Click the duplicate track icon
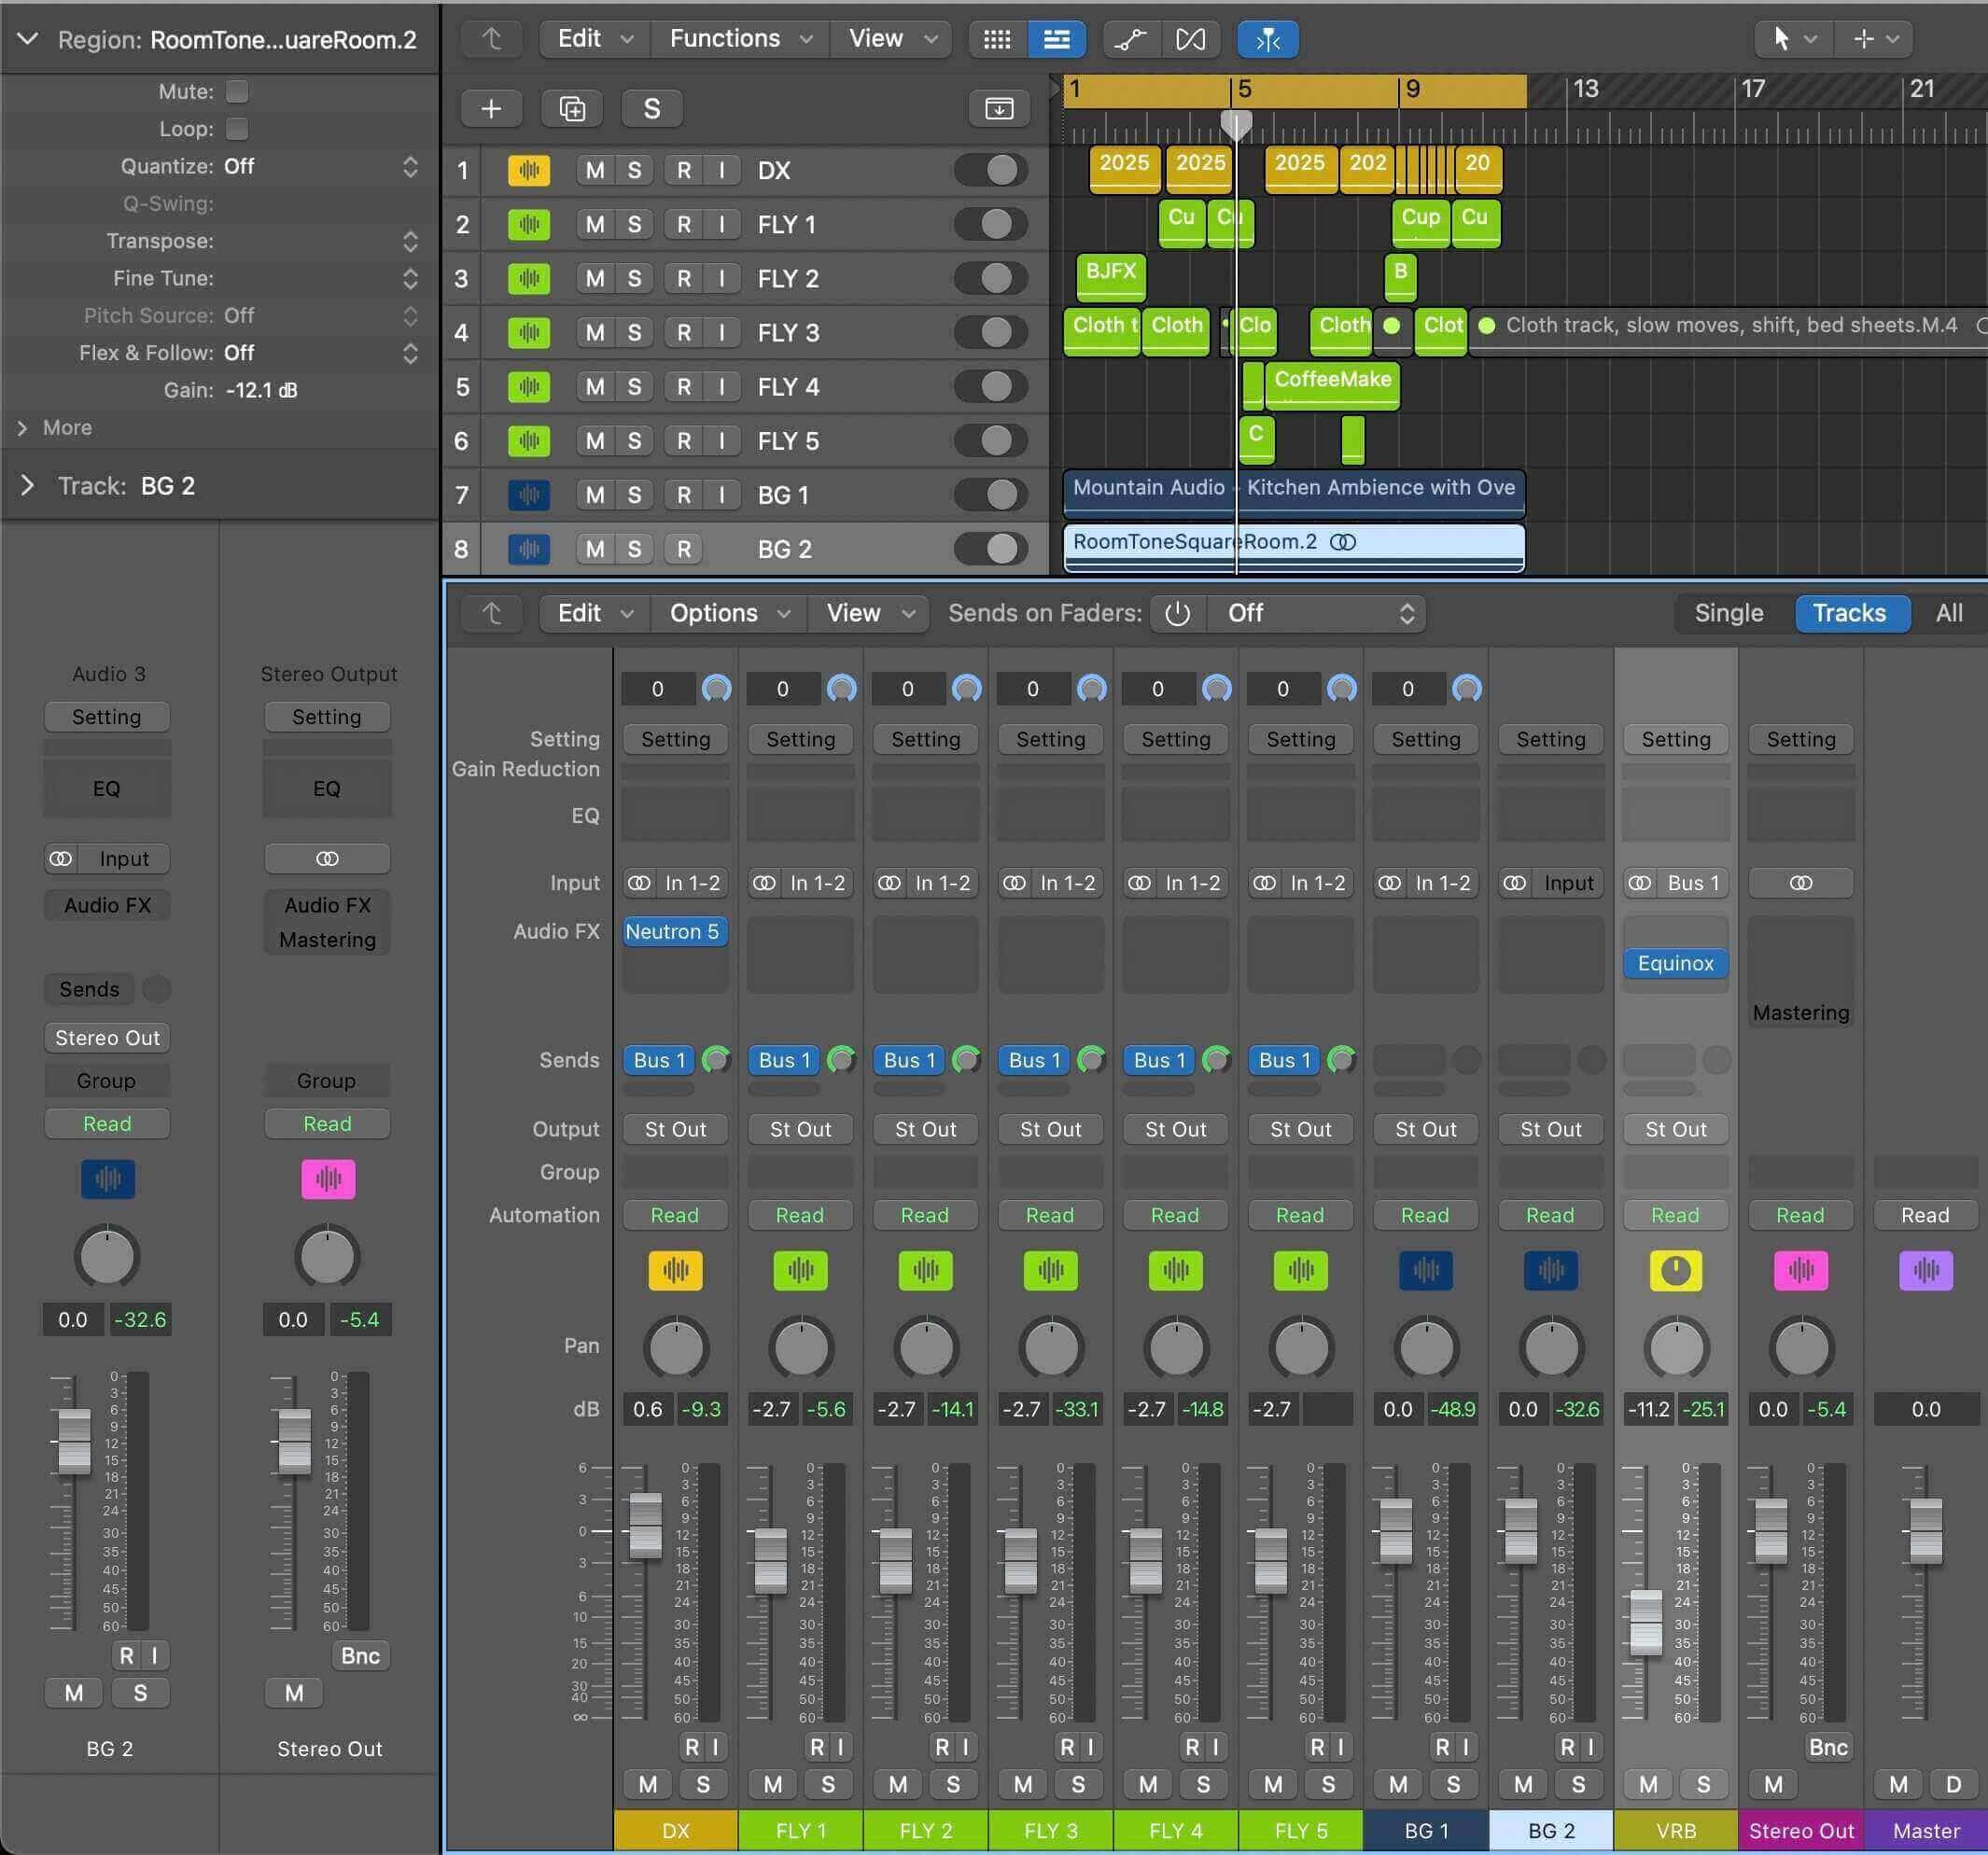This screenshot has height=1855, width=1988. 572,108
